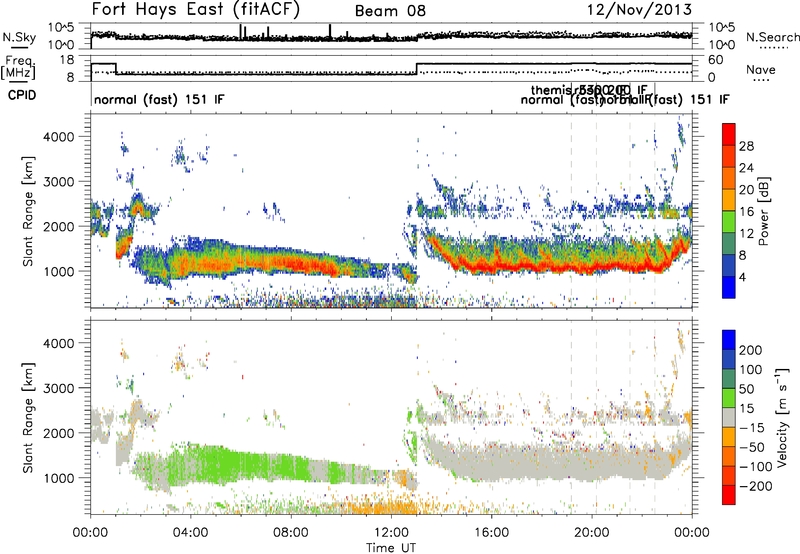
Task: Click 'Slant Range [km]' label of power panel
Action: point(28,212)
